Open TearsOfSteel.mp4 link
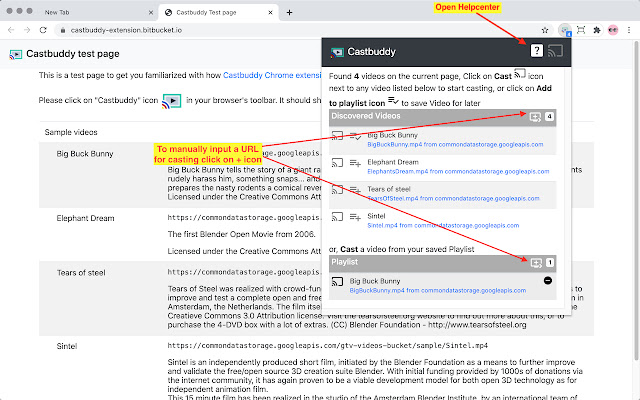640x400 pixels. coord(453,198)
